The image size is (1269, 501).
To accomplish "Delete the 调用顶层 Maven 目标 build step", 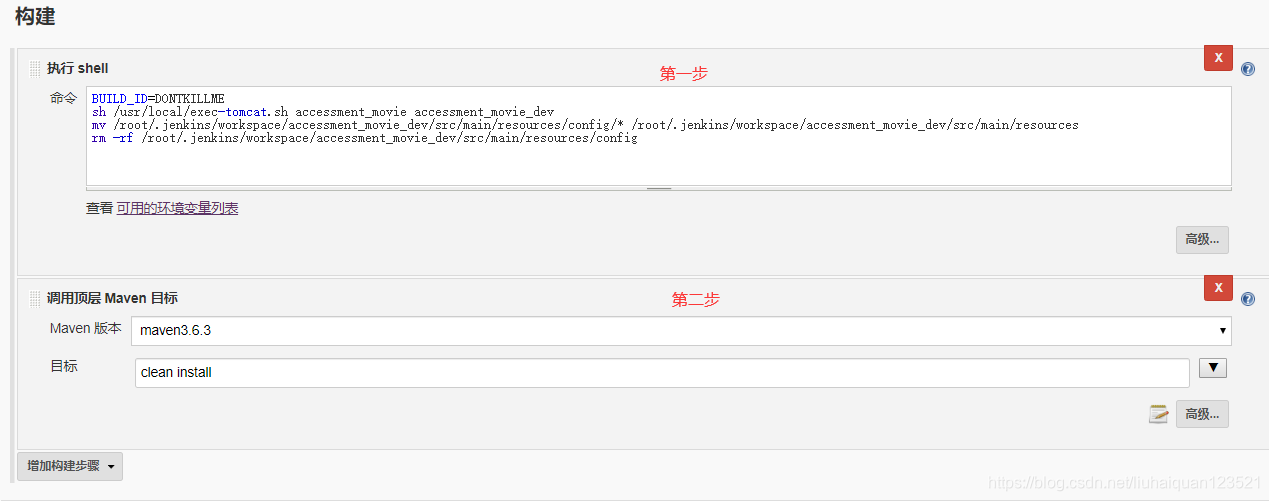I will click(1218, 288).
